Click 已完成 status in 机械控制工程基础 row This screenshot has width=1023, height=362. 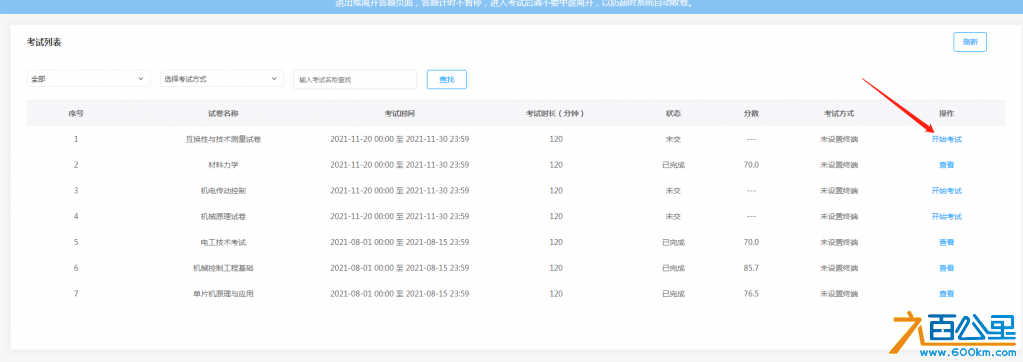click(673, 268)
